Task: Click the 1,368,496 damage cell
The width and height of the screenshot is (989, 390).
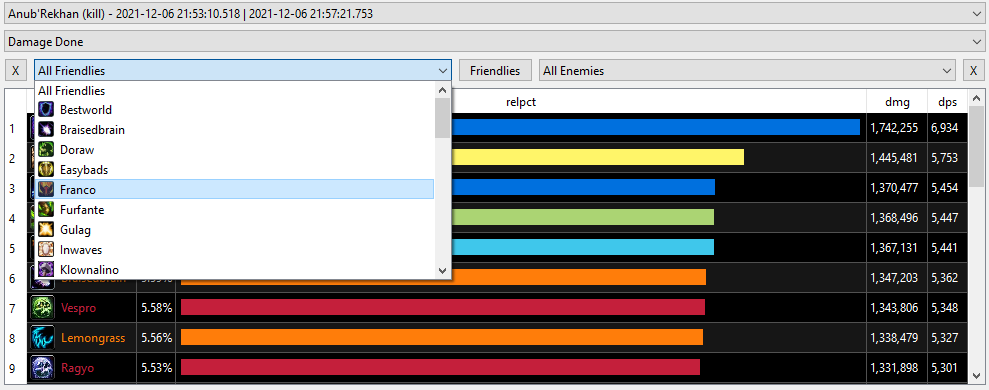Action: point(897,218)
